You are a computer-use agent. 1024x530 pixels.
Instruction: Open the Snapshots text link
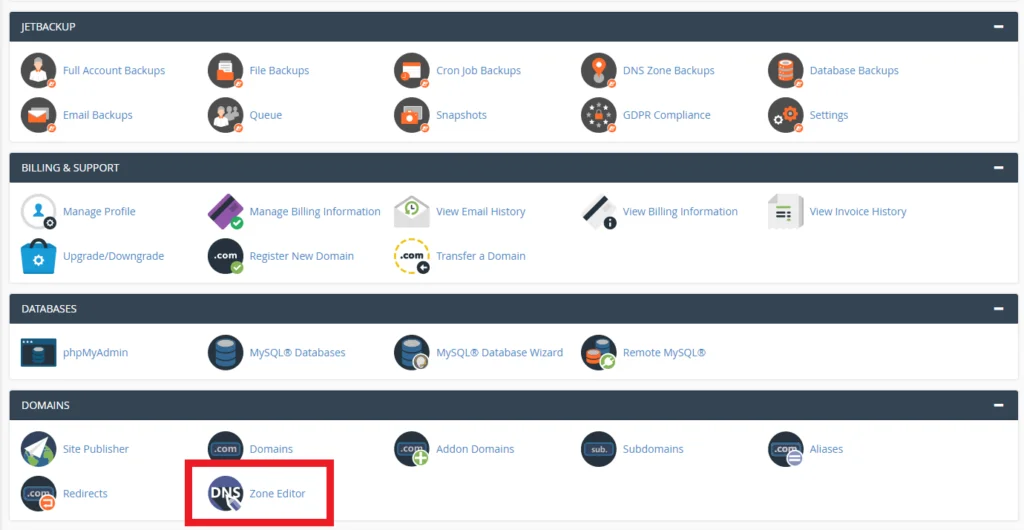(x=462, y=115)
